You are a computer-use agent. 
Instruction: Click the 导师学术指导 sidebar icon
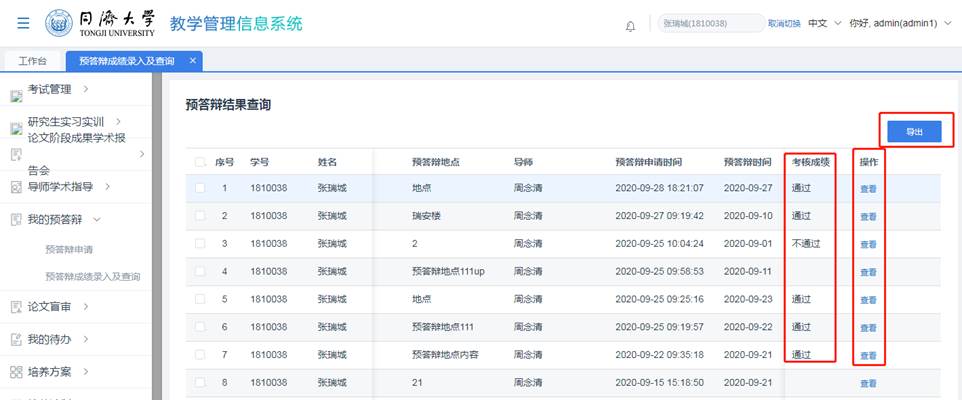click(x=15, y=187)
